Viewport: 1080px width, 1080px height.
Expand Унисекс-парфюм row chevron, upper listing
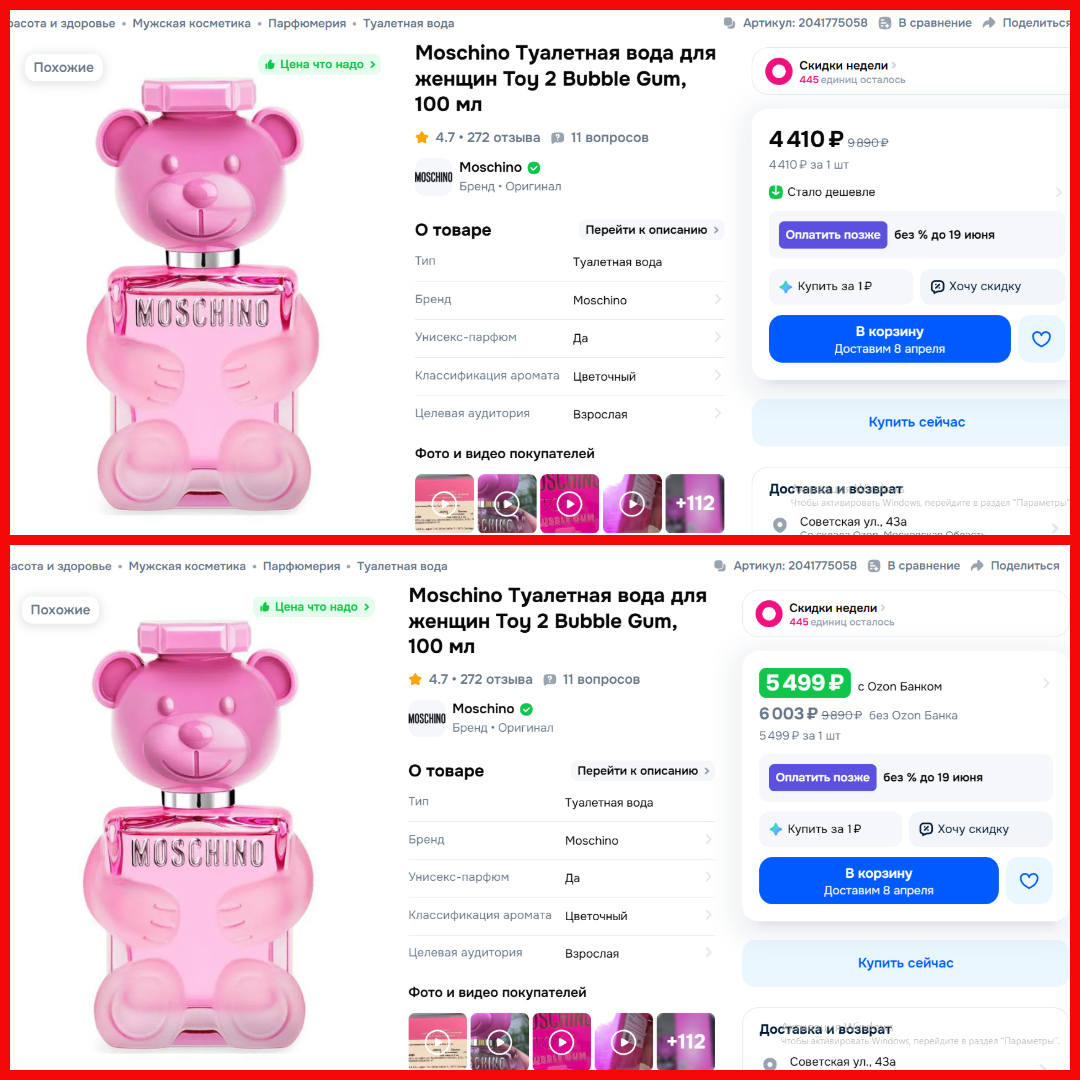point(717,337)
